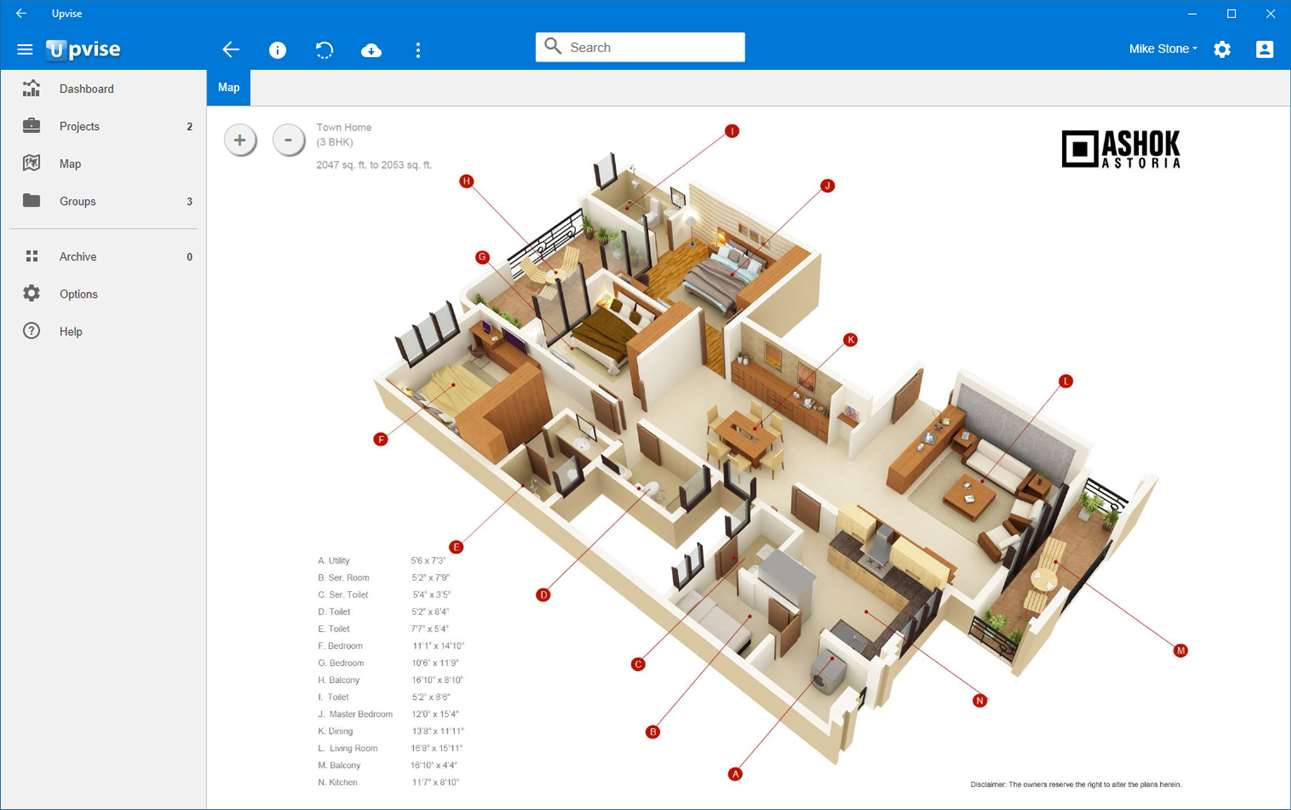This screenshot has height=810, width=1291.
Task: Click red marker B on floor plan
Action: (653, 732)
